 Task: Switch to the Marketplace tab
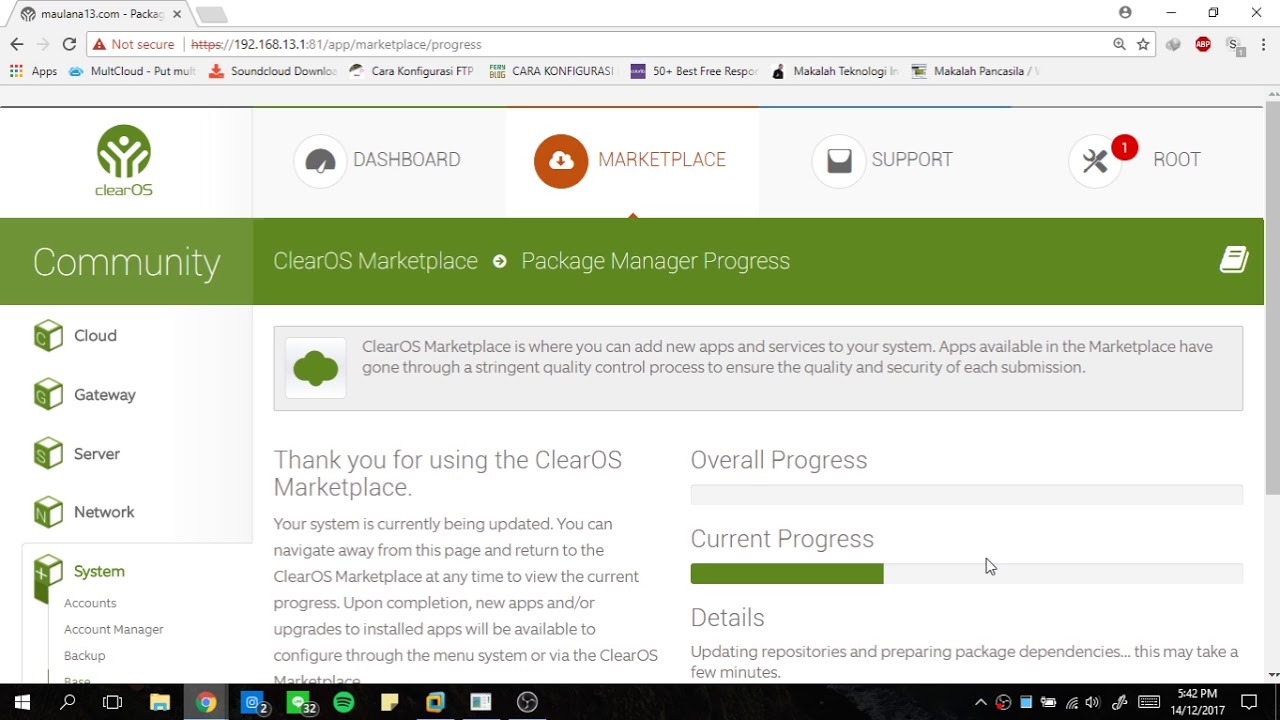tap(632, 161)
